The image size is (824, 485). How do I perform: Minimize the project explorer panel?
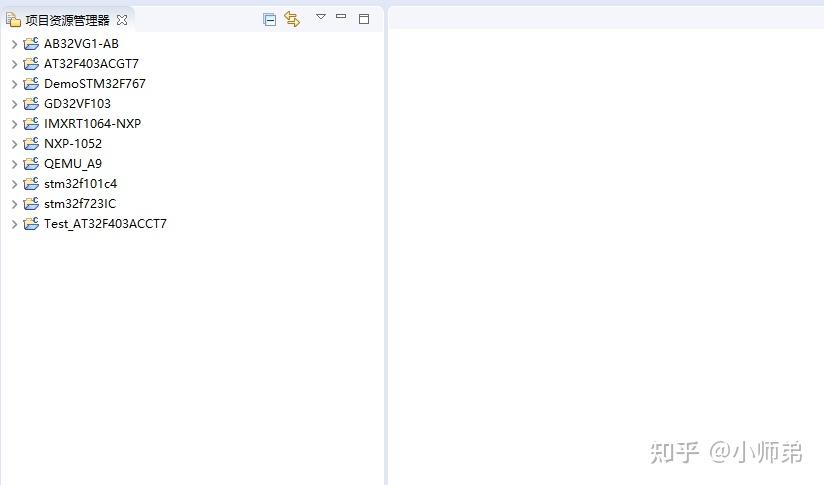pyautogui.click(x=341, y=17)
